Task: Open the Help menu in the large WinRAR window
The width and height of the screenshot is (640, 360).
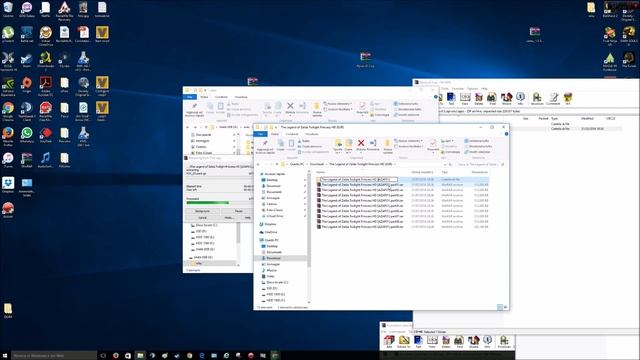Action: click(x=484, y=89)
